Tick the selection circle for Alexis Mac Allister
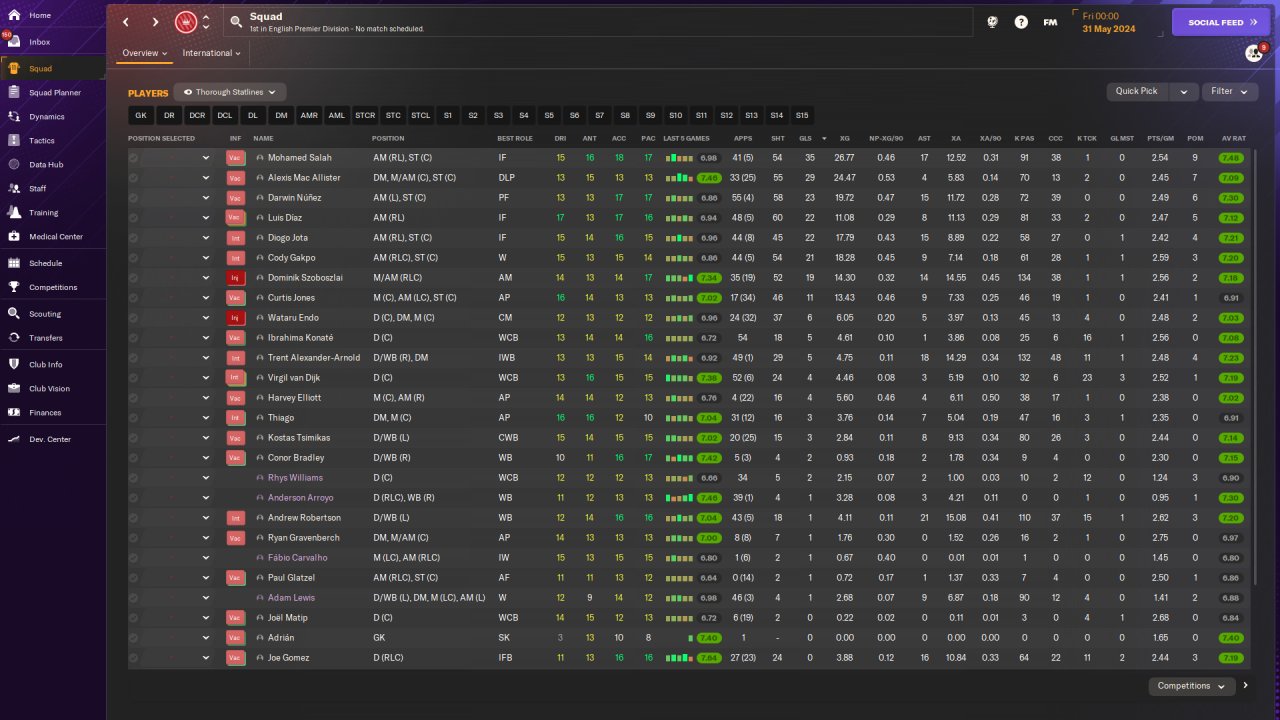This screenshot has width=1280, height=720. coord(134,178)
